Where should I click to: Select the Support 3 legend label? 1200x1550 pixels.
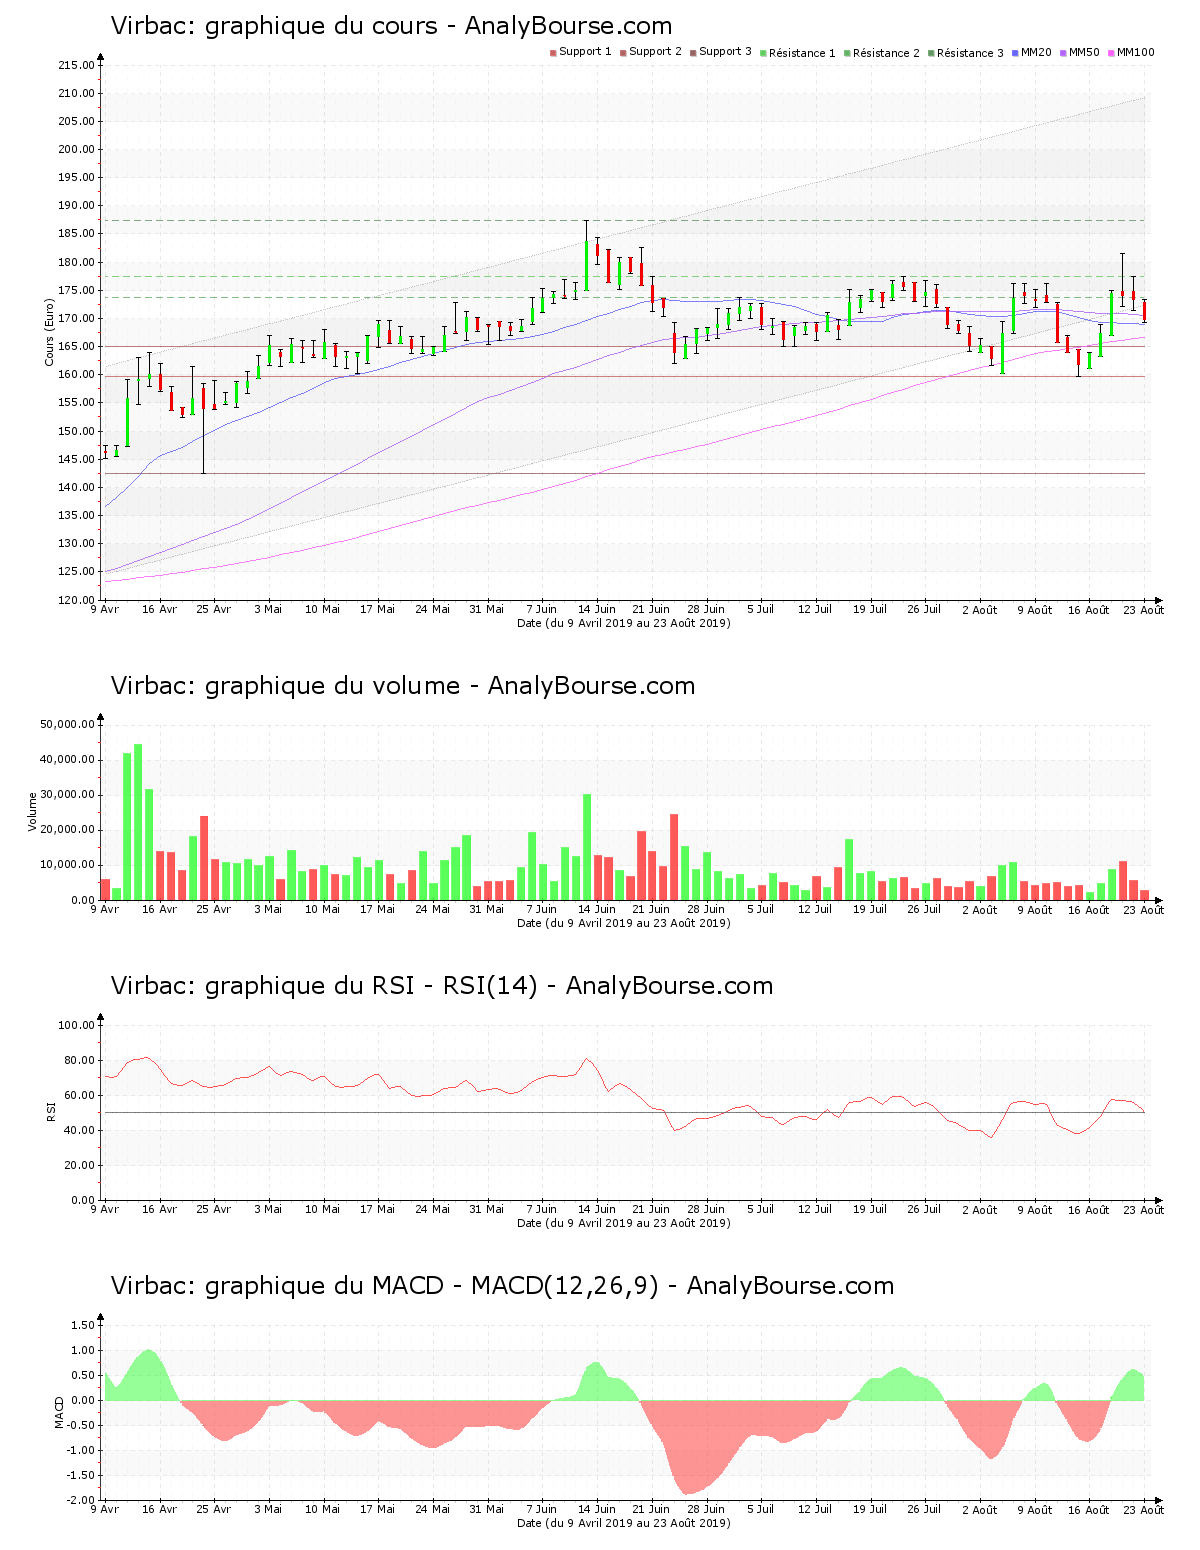point(725,52)
